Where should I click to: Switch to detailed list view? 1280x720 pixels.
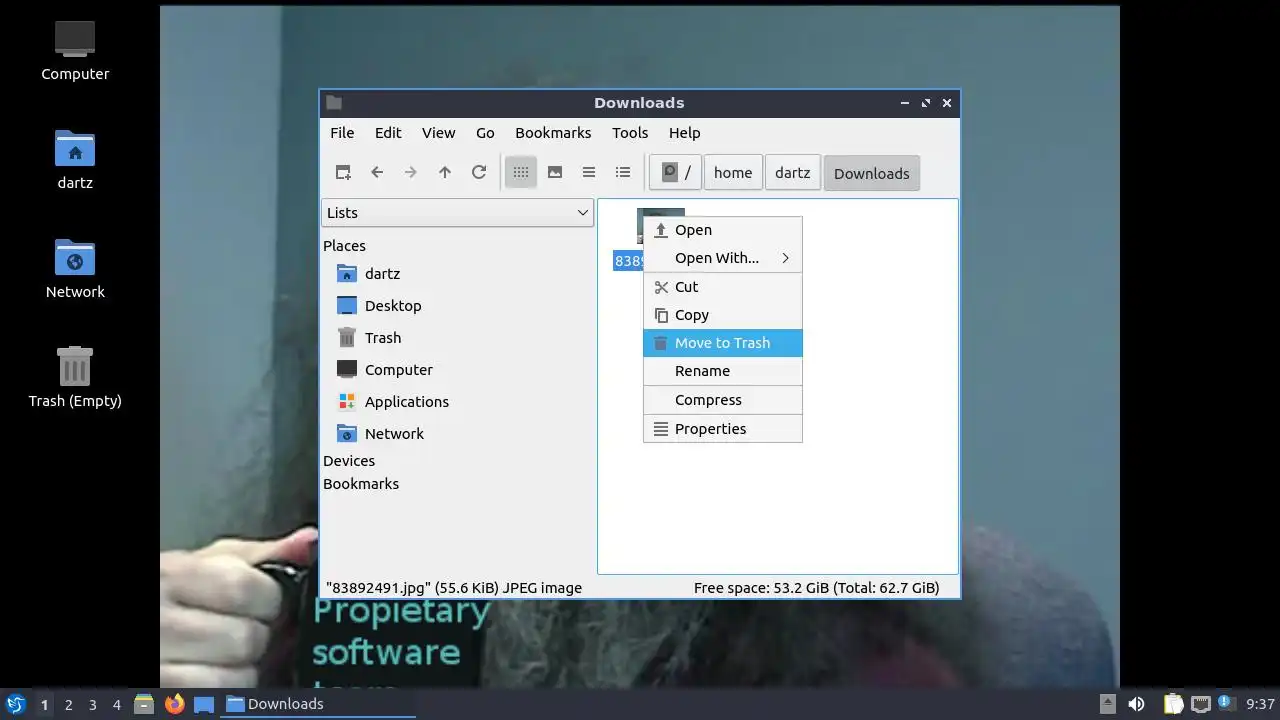(x=623, y=172)
